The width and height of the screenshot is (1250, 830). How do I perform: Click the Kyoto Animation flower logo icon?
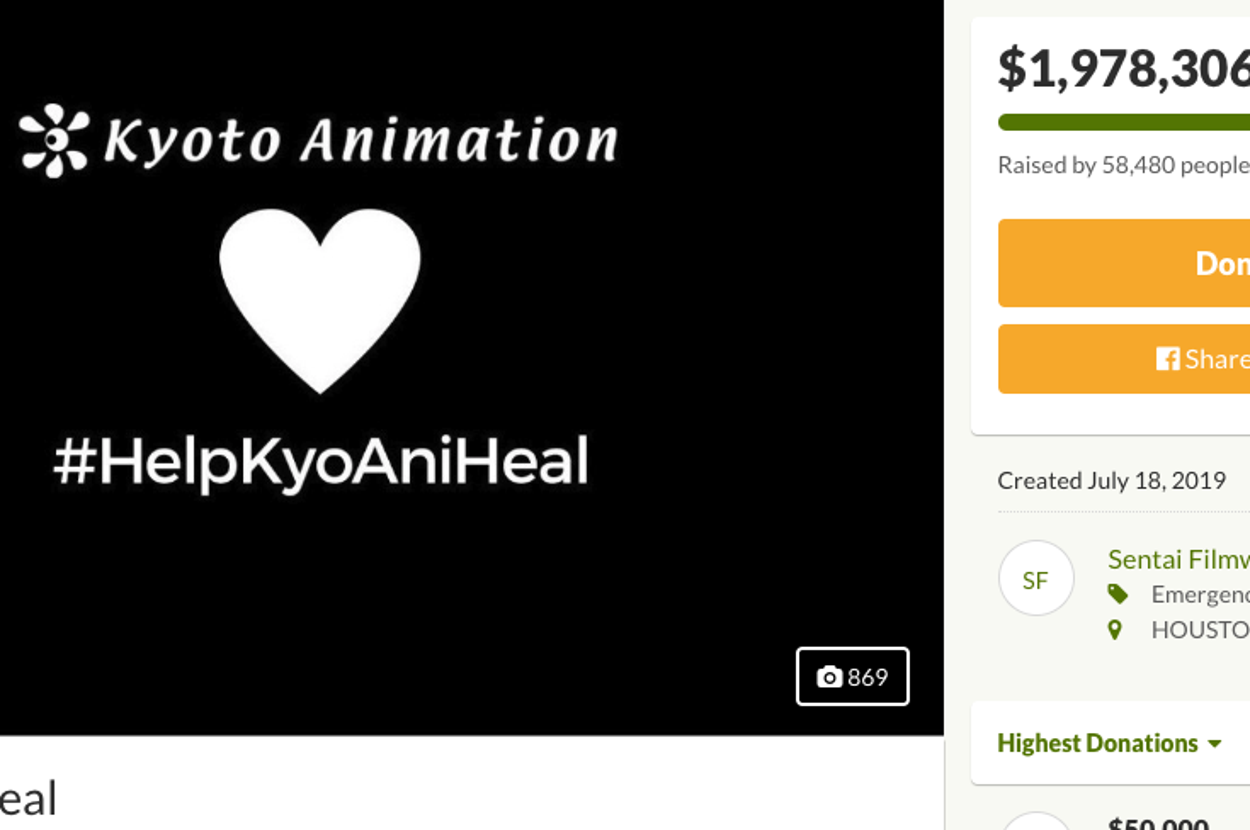pos(54,140)
